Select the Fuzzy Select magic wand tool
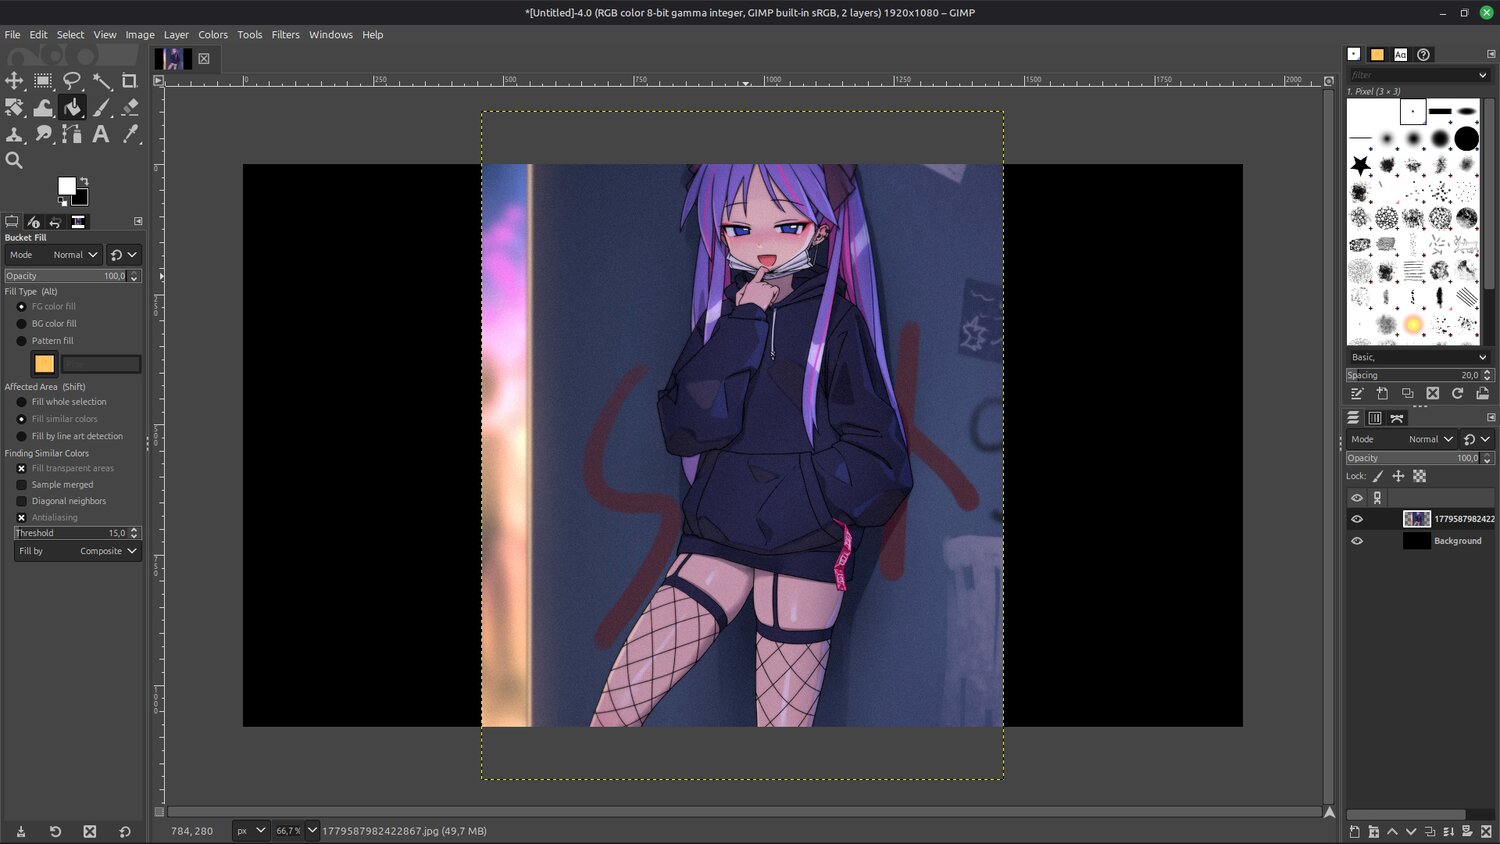Screen dimensions: 1500x844 click(x=101, y=81)
